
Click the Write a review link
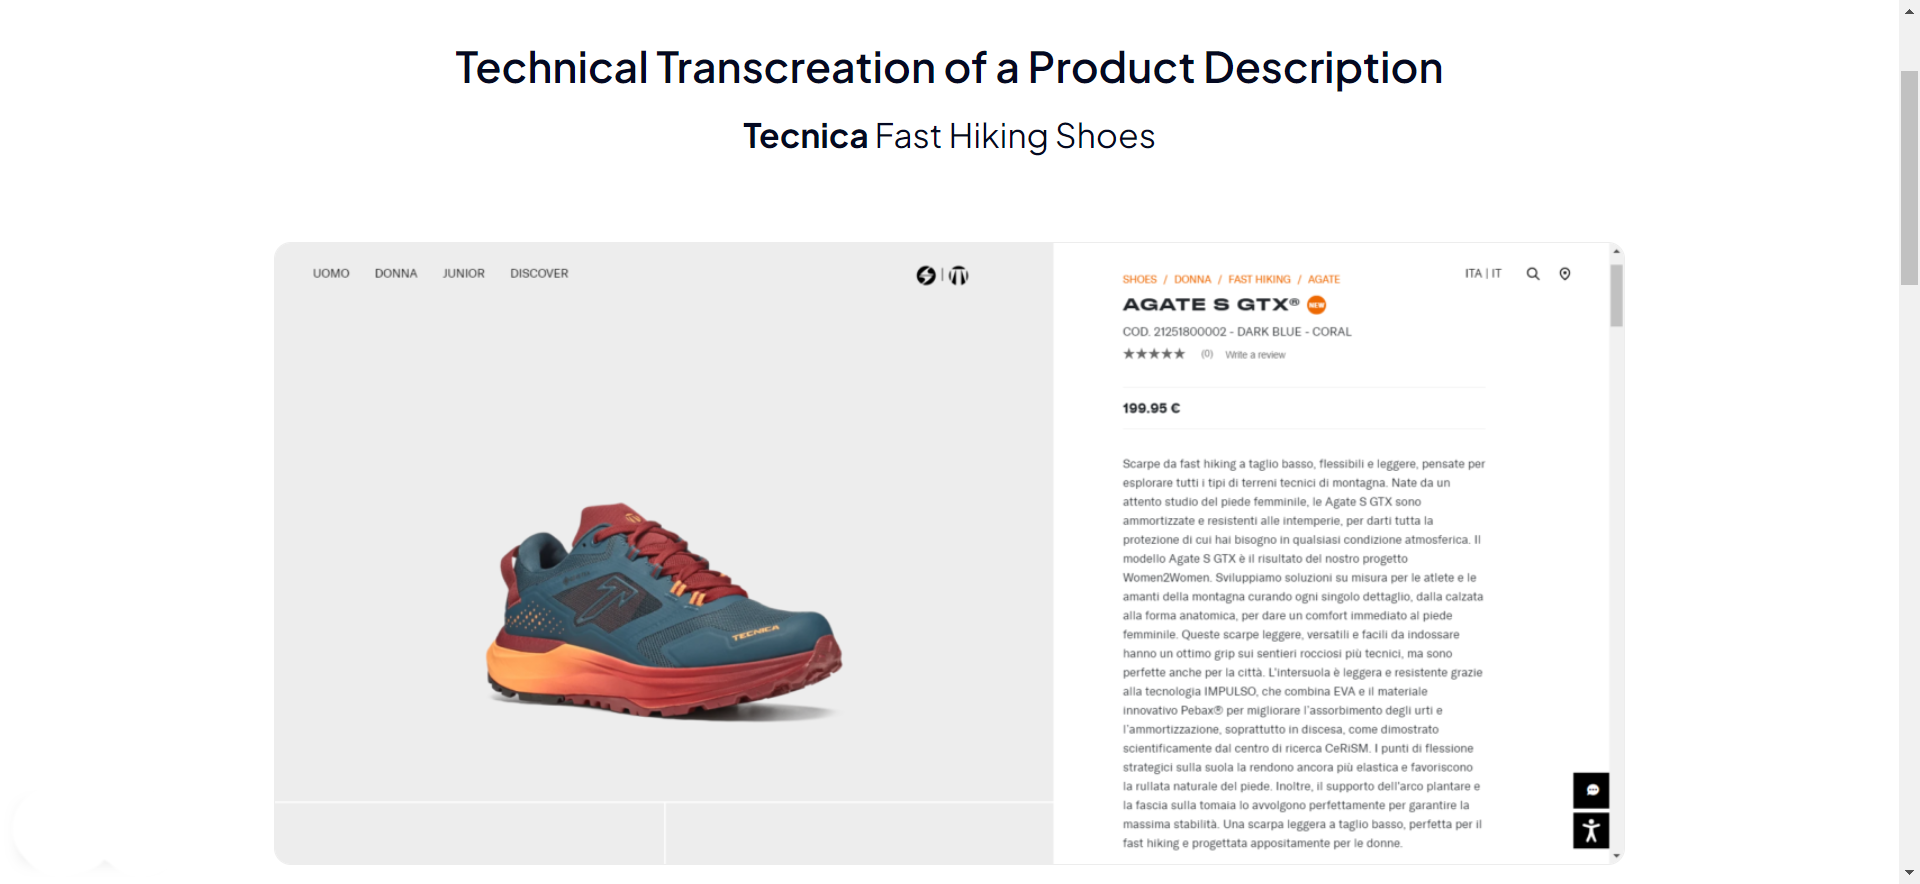1255,354
